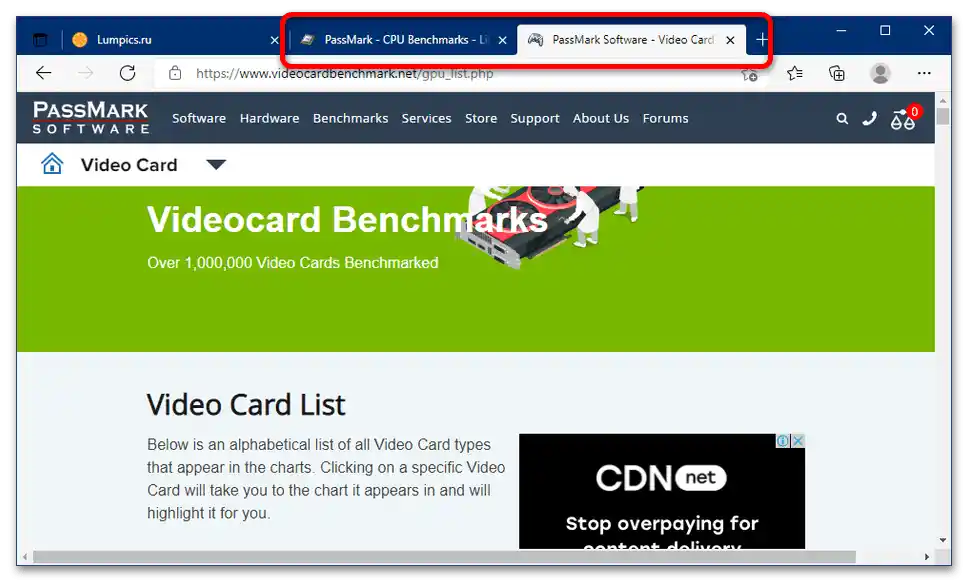Close the Lumpics.ru tab
Image resolution: width=968 pixels, height=582 pixels.
click(x=275, y=40)
